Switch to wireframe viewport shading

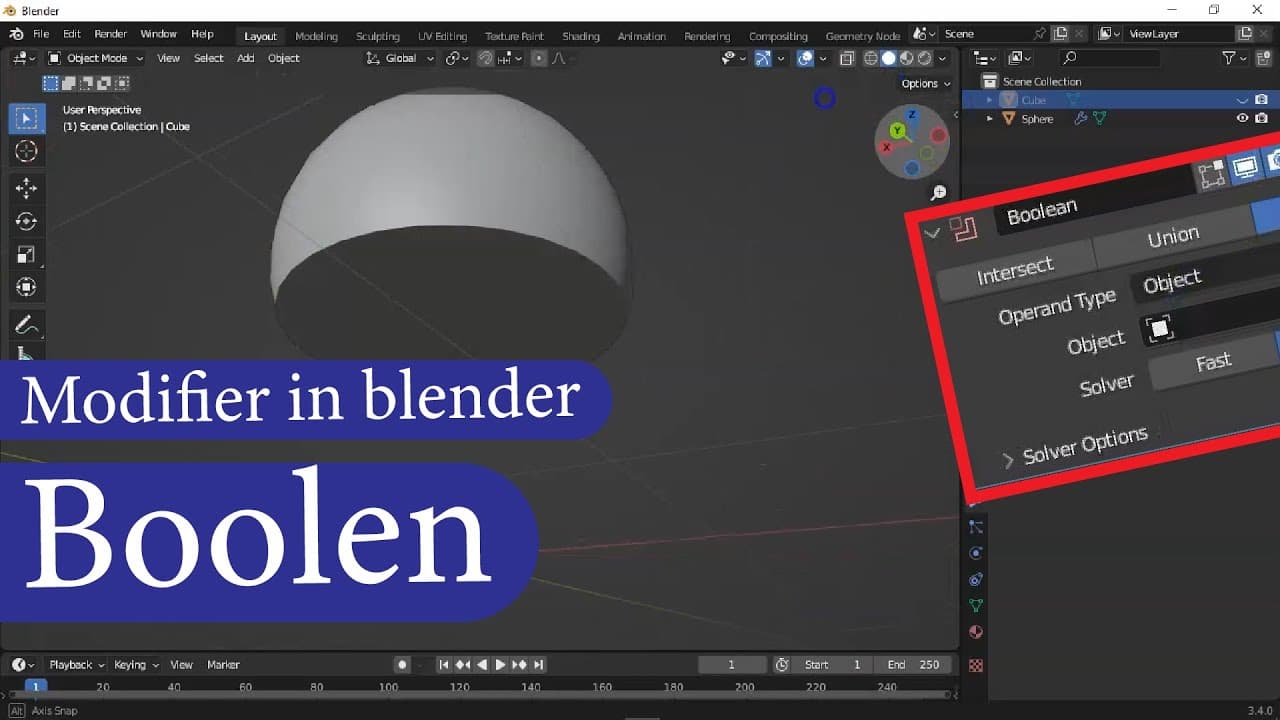(870, 58)
